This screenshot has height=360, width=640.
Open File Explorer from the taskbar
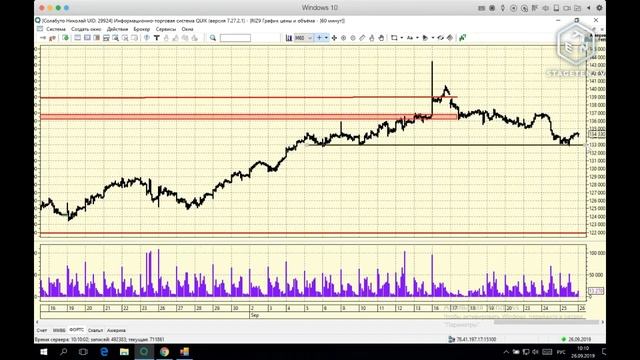tap(124, 352)
